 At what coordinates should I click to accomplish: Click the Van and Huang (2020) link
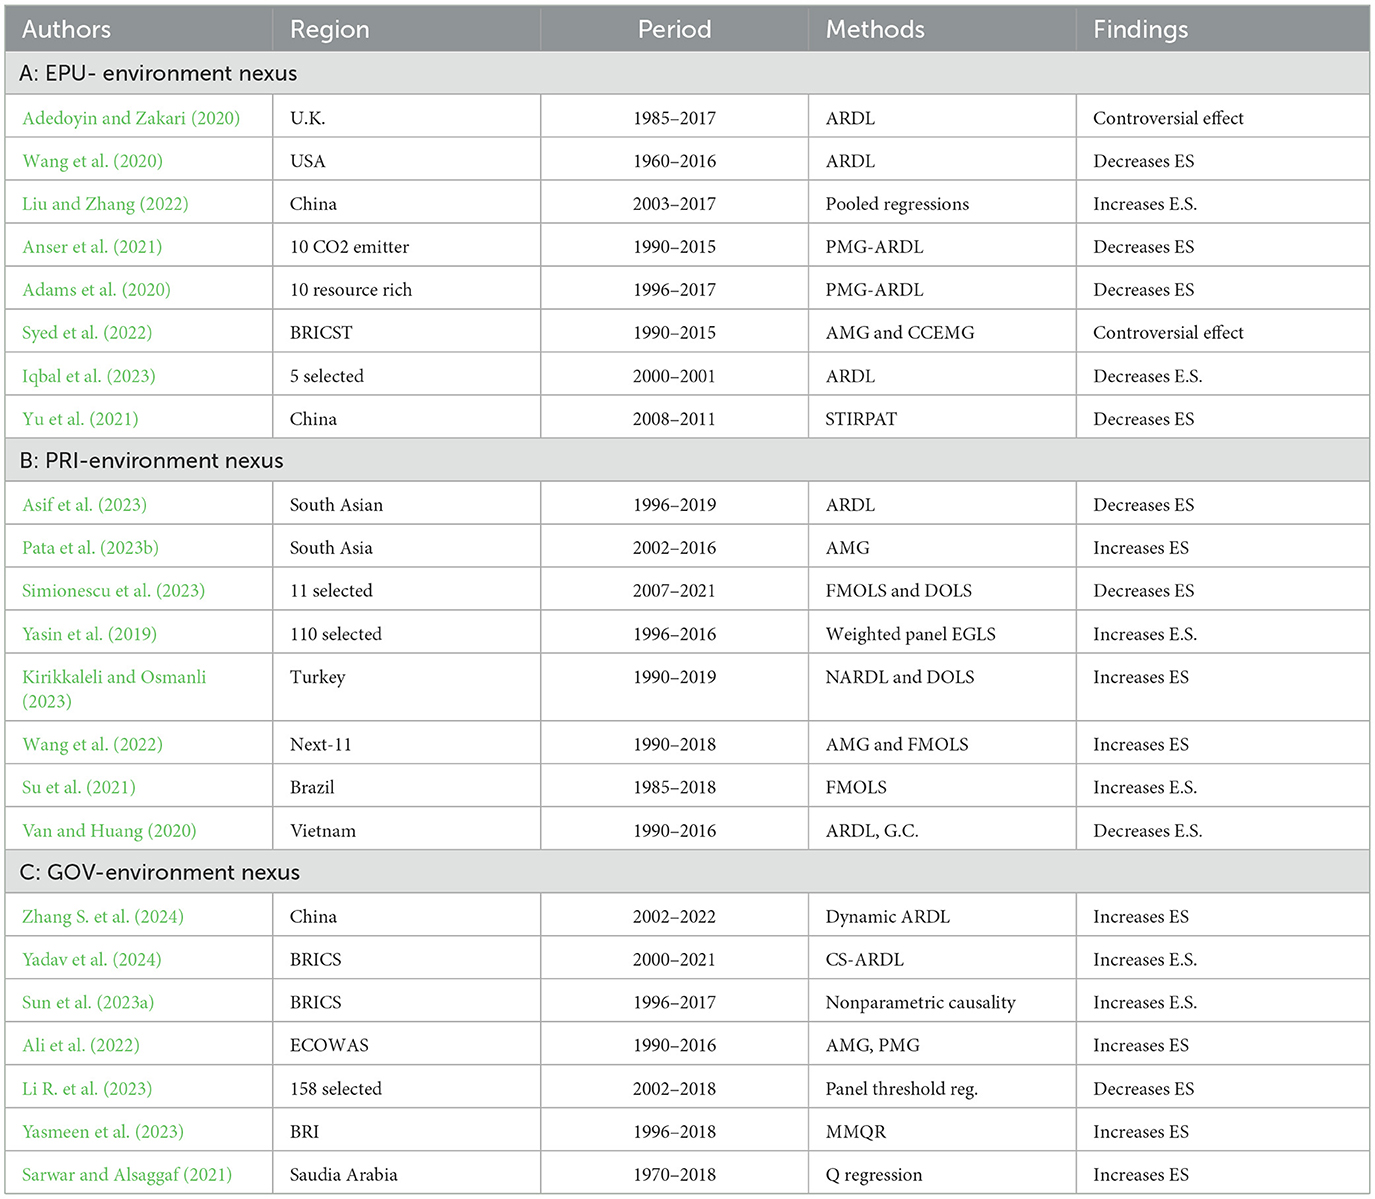[109, 831]
